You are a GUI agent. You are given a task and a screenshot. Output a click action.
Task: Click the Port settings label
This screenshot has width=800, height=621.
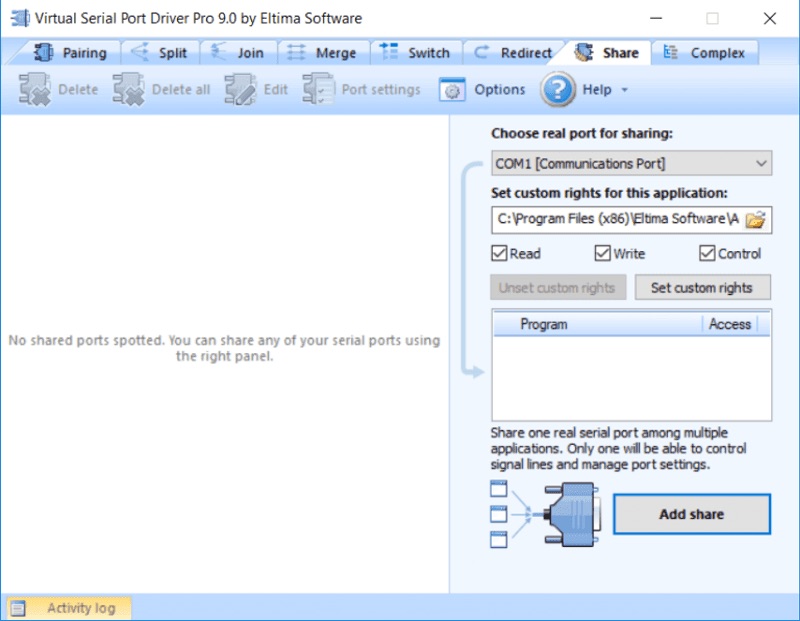point(381,89)
